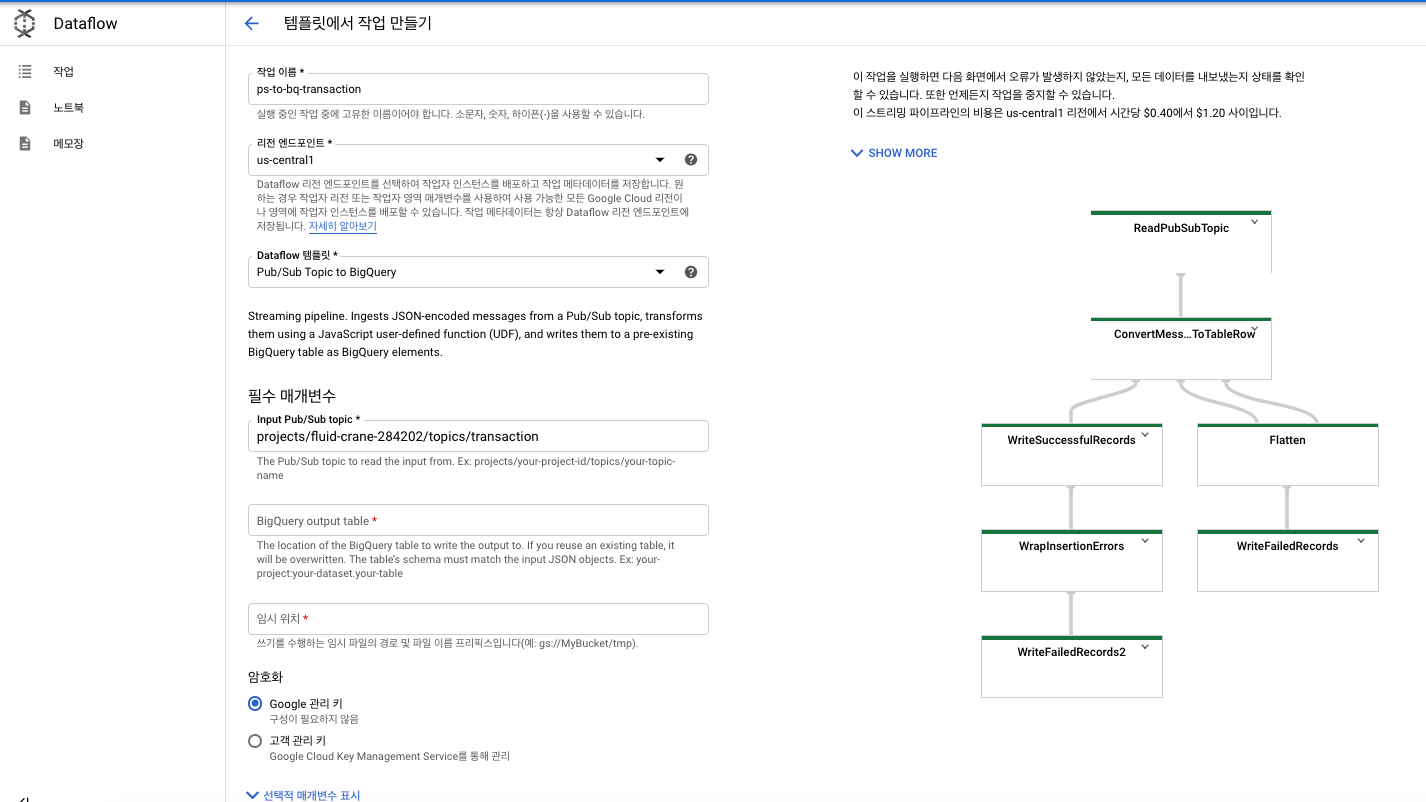Go back with the left arrow icon
The height and width of the screenshot is (802, 1426).
[252, 23]
